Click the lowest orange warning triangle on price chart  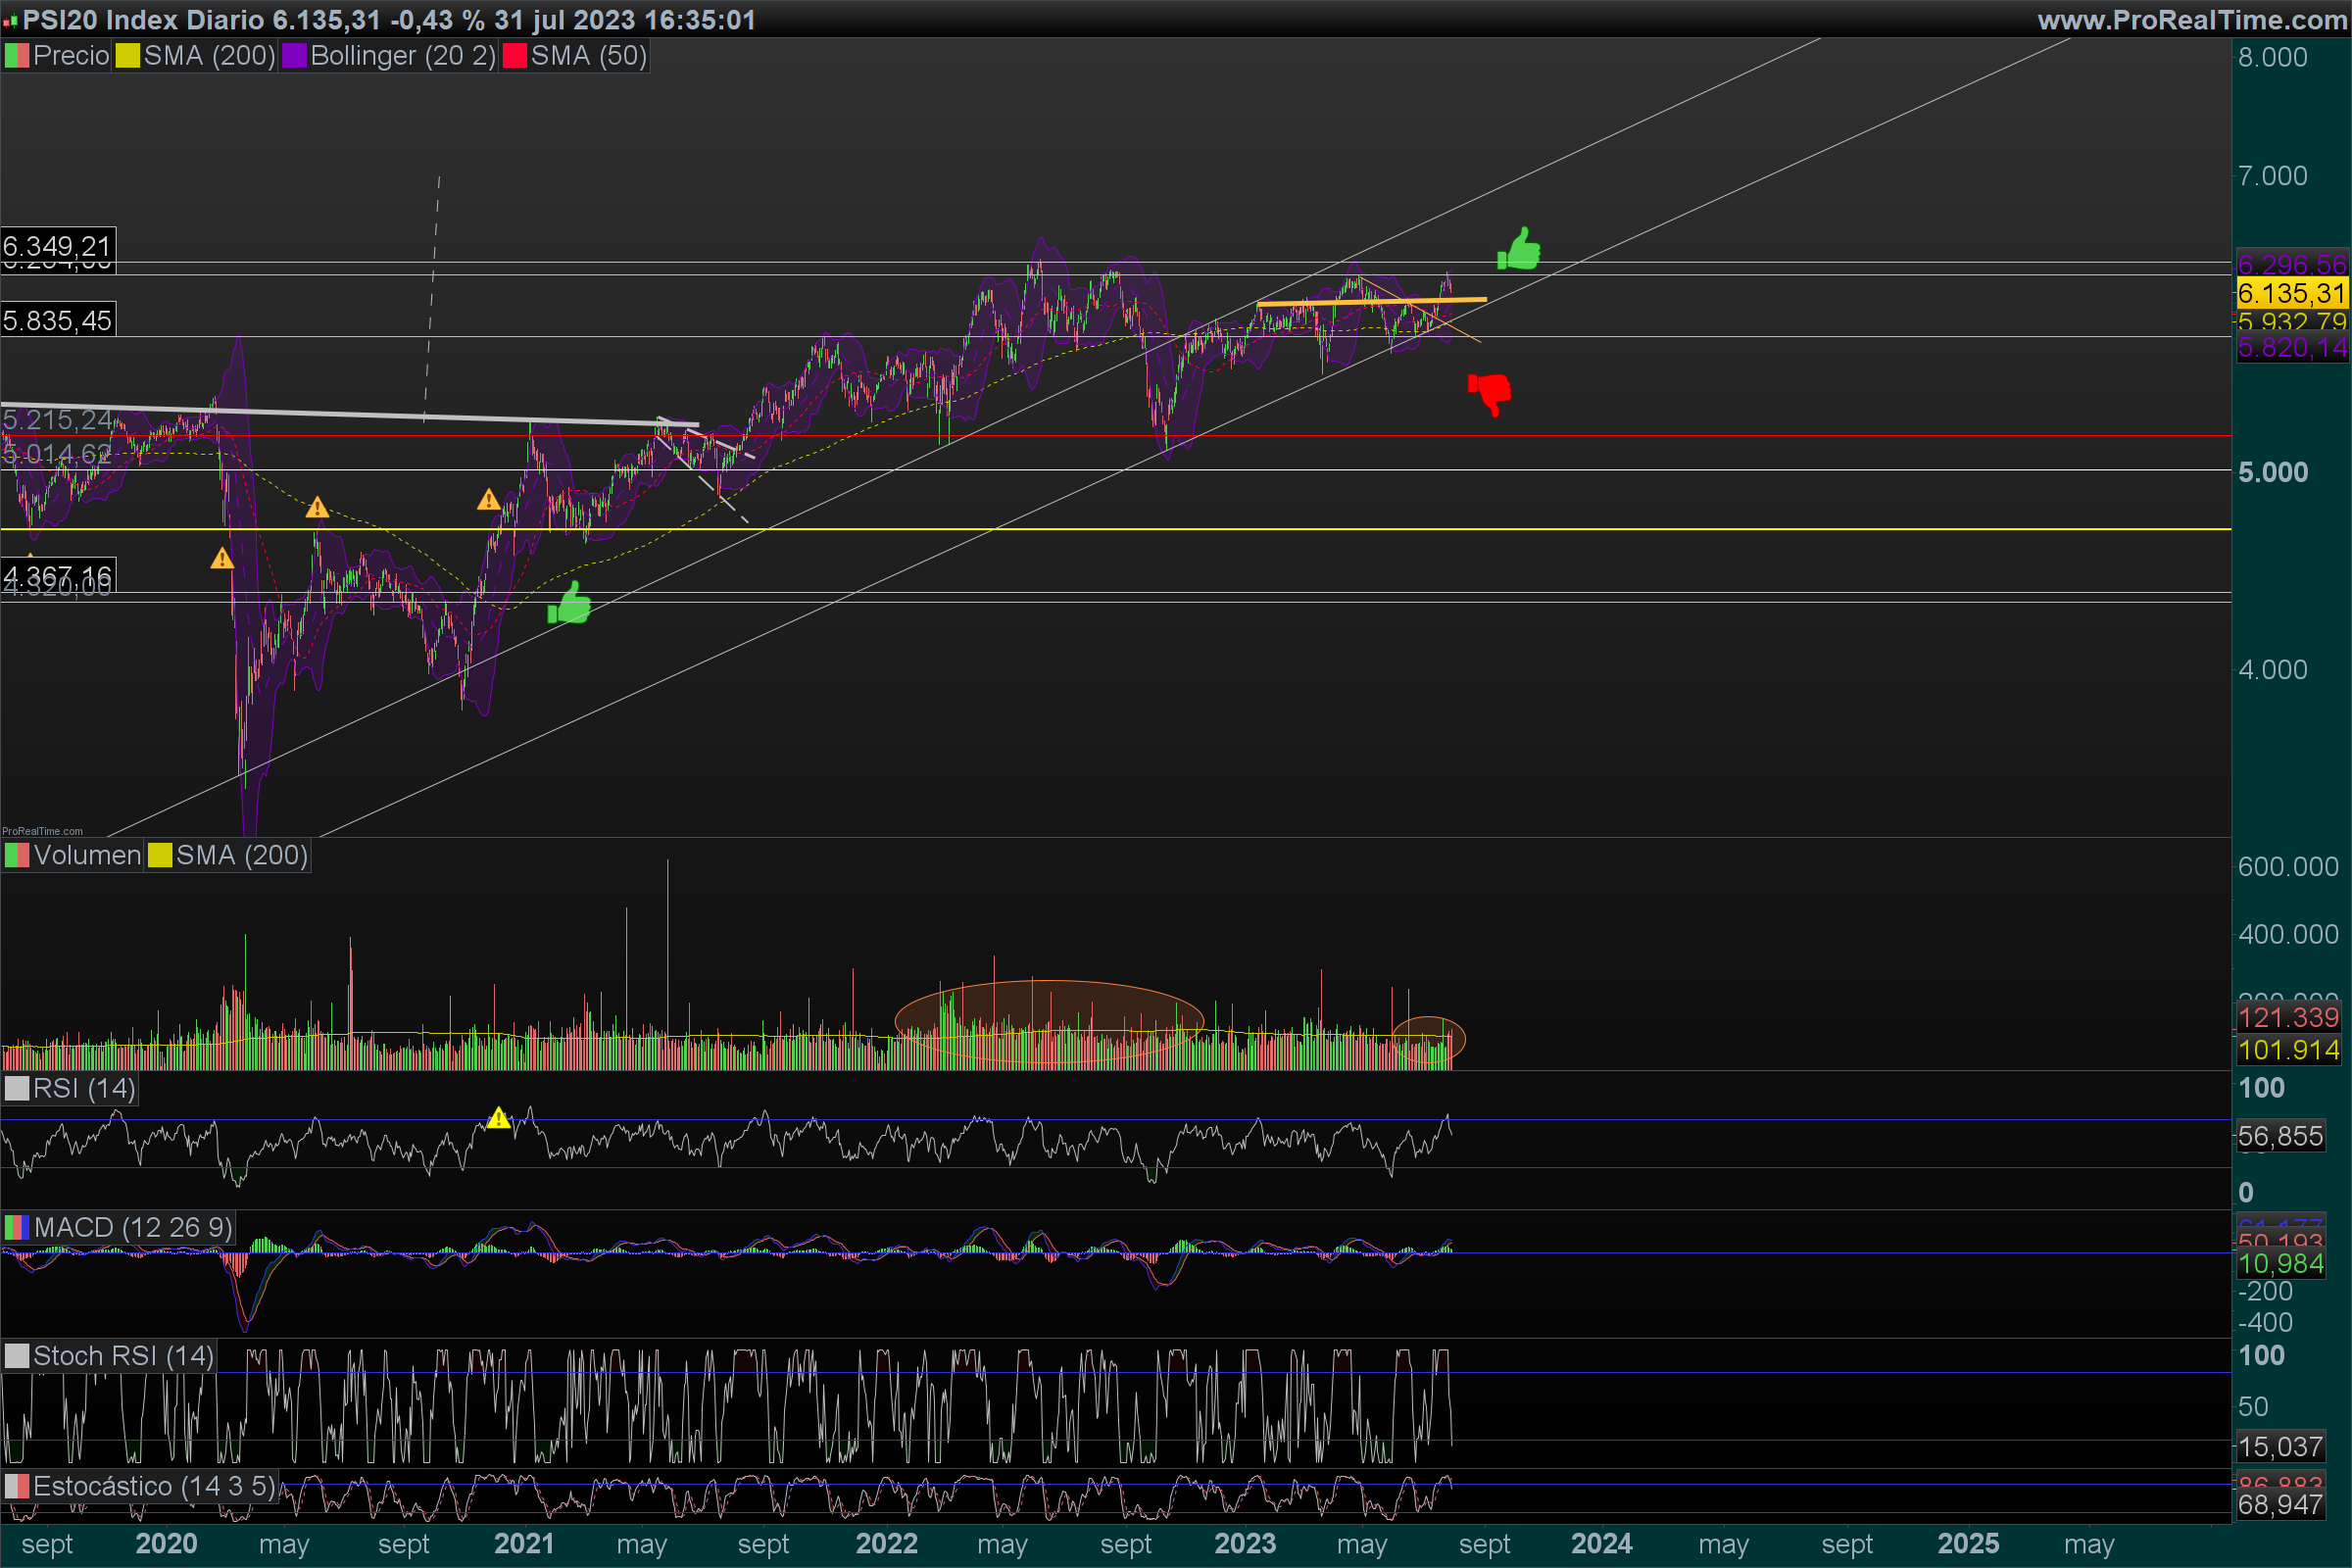coord(222,559)
